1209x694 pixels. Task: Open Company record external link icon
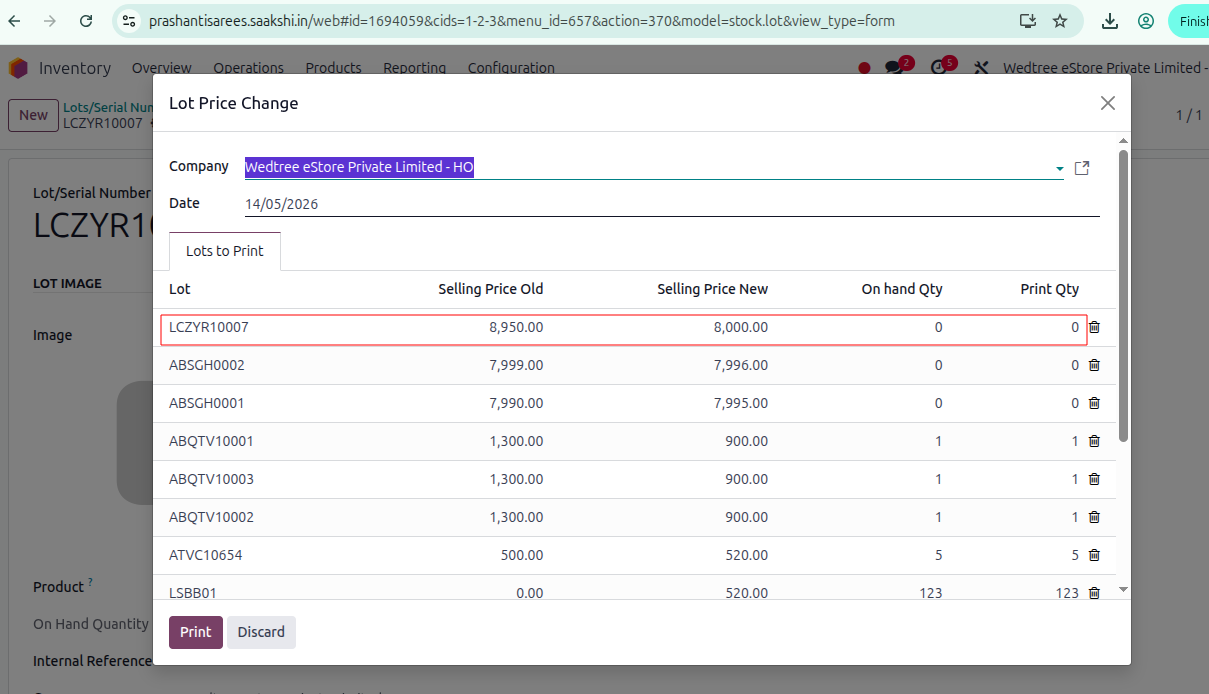pyautogui.click(x=1082, y=168)
